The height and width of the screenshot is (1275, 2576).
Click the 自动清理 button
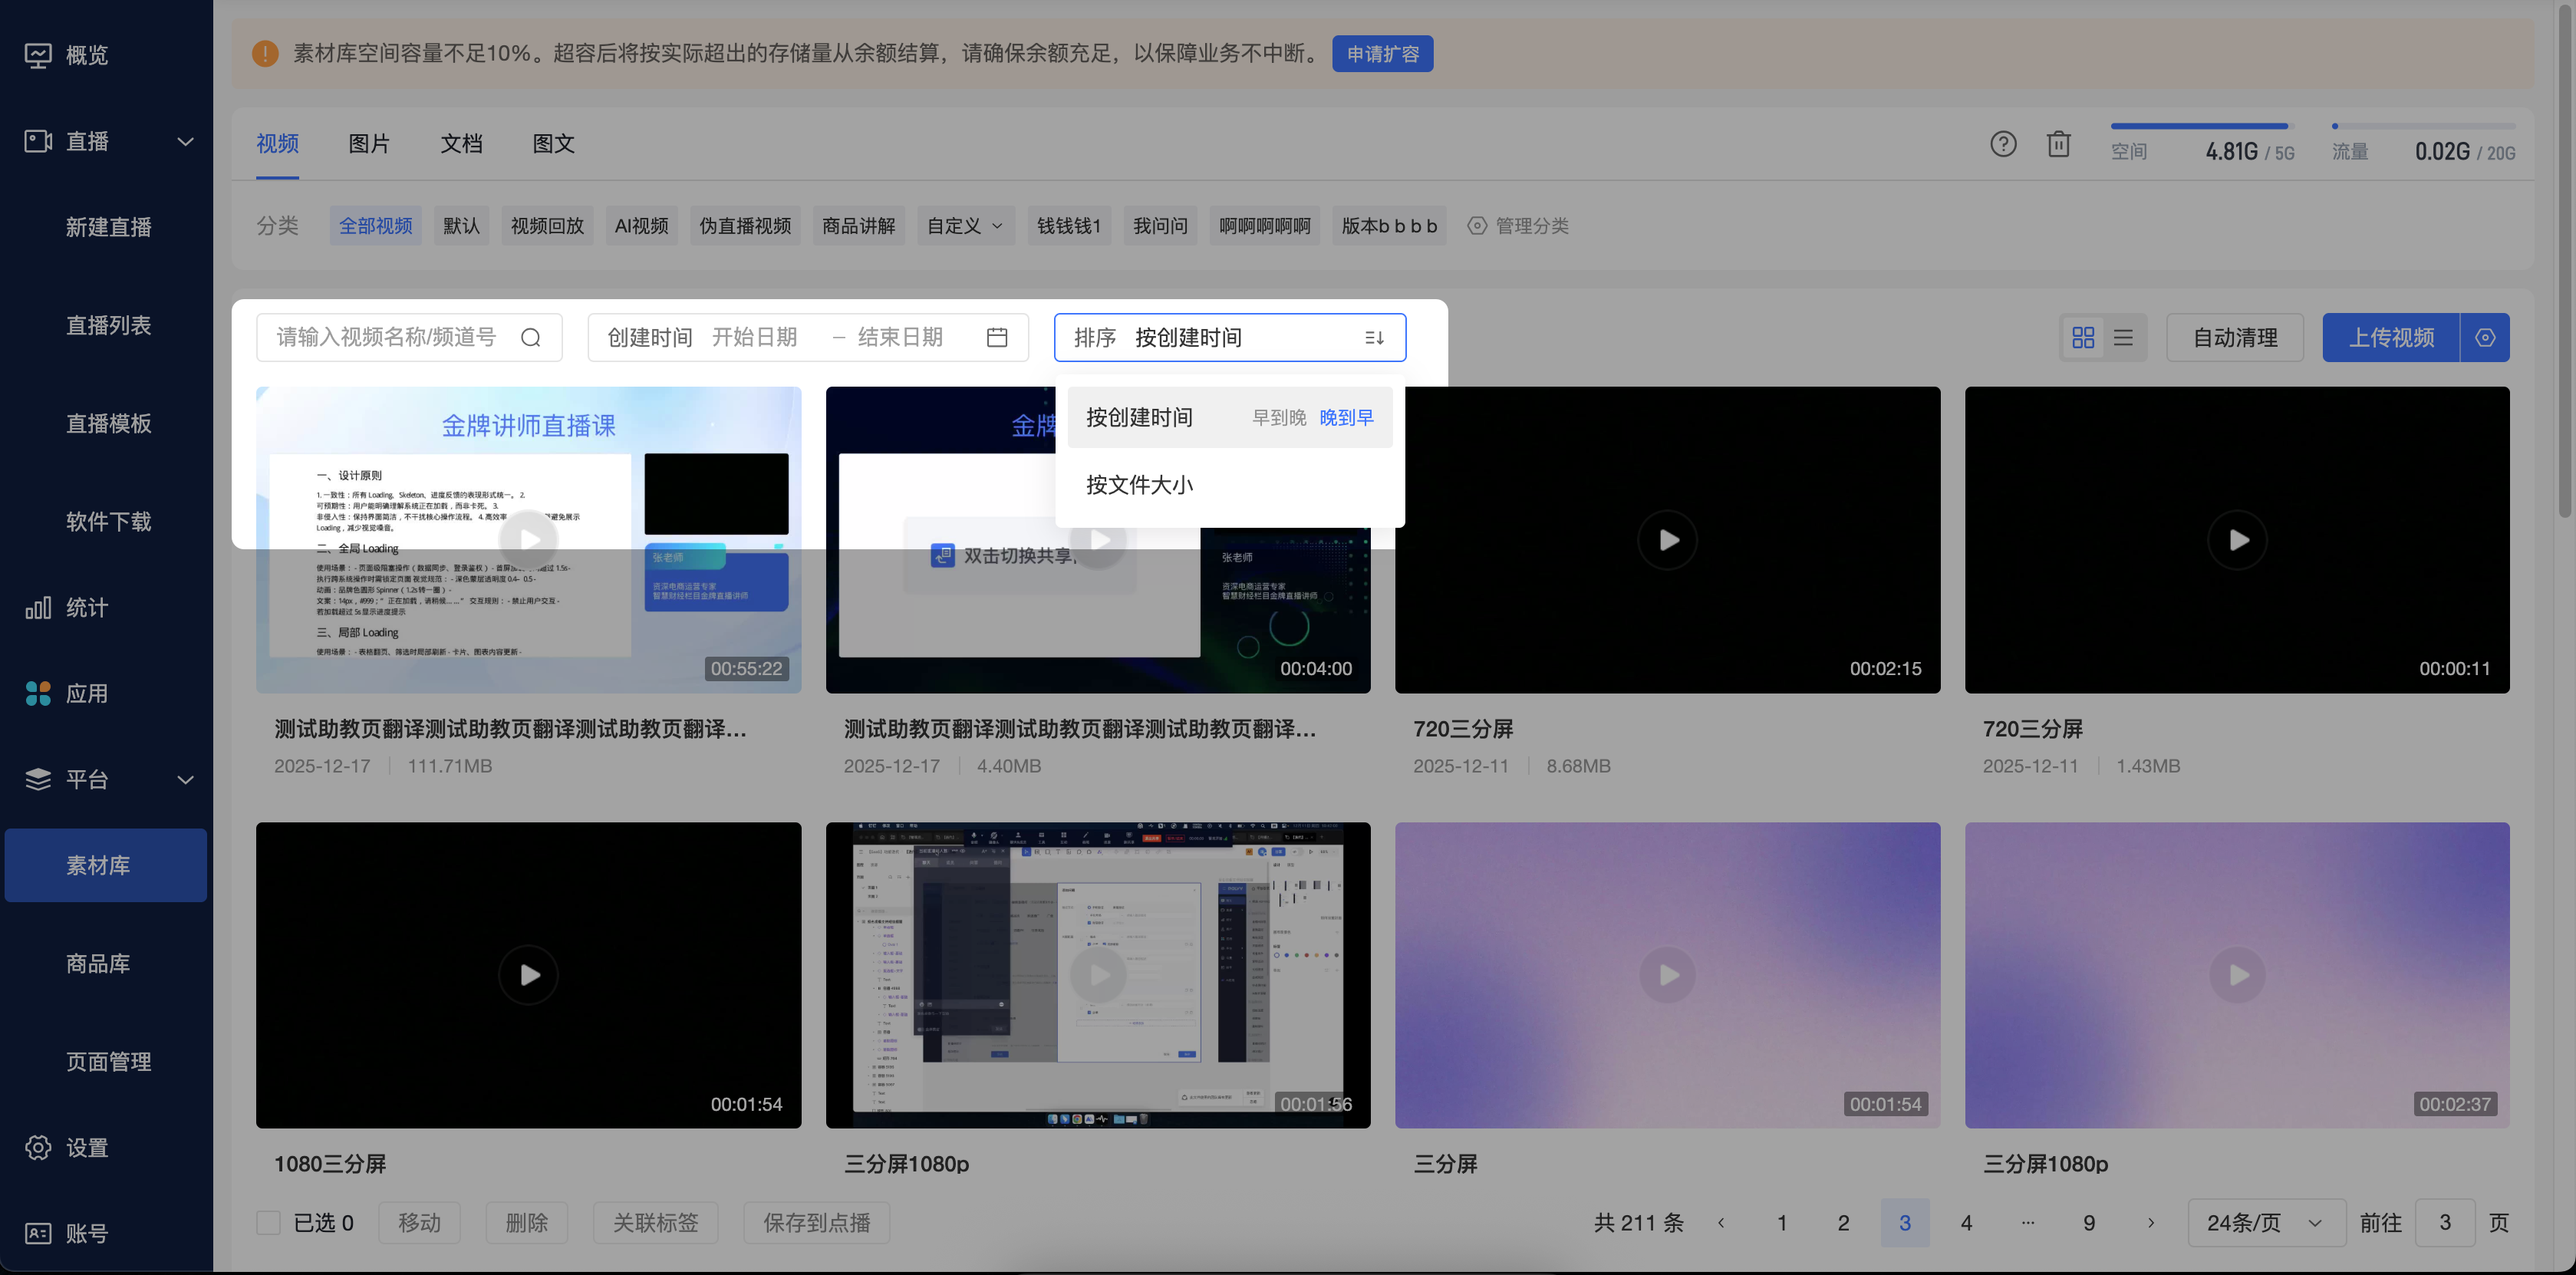click(2235, 338)
